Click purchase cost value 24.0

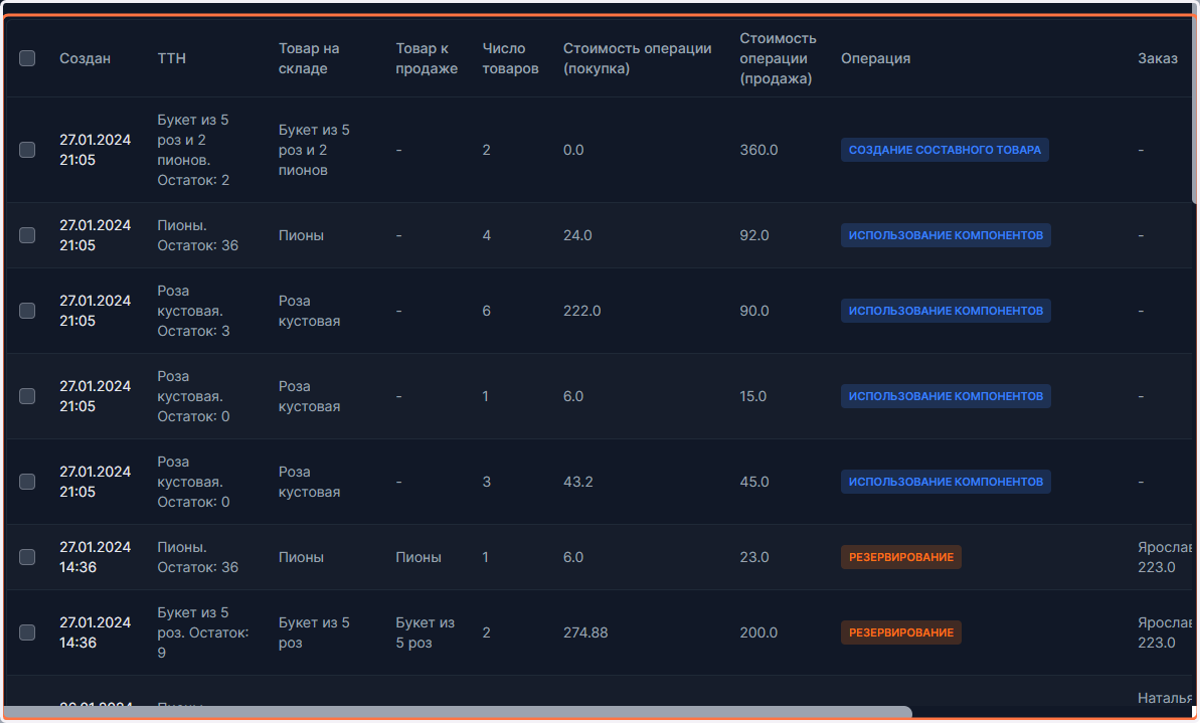[x=577, y=236]
